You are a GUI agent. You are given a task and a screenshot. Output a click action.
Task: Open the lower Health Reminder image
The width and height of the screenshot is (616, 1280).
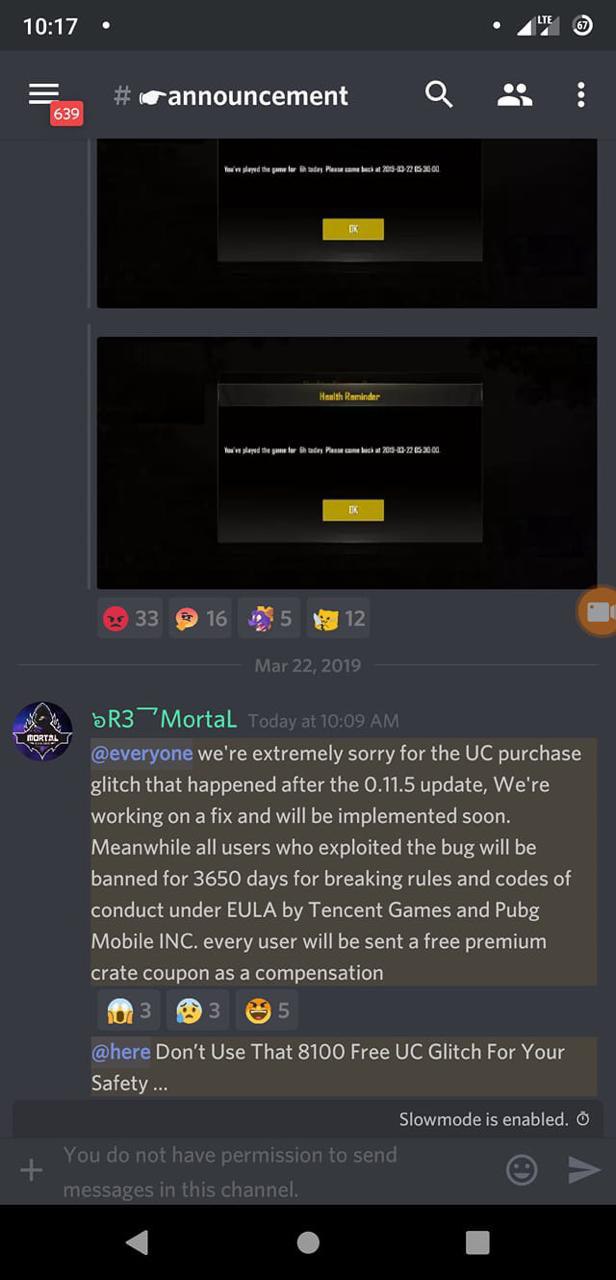coord(347,463)
